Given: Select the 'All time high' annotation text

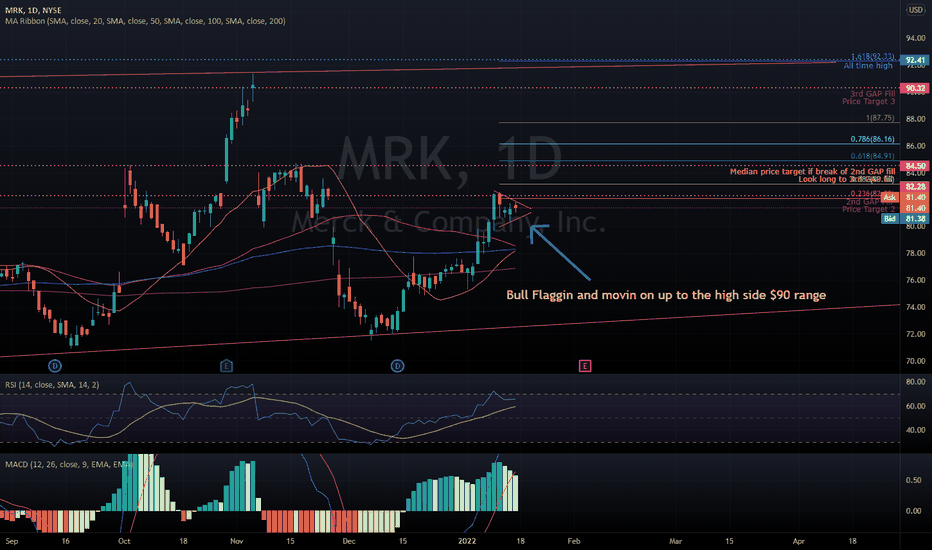Looking at the screenshot, I should (x=868, y=65).
